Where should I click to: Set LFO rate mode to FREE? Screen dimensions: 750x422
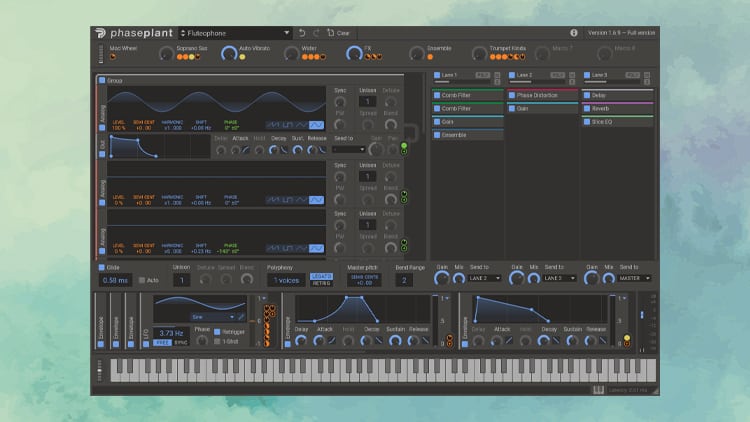[x=163, y=343]
